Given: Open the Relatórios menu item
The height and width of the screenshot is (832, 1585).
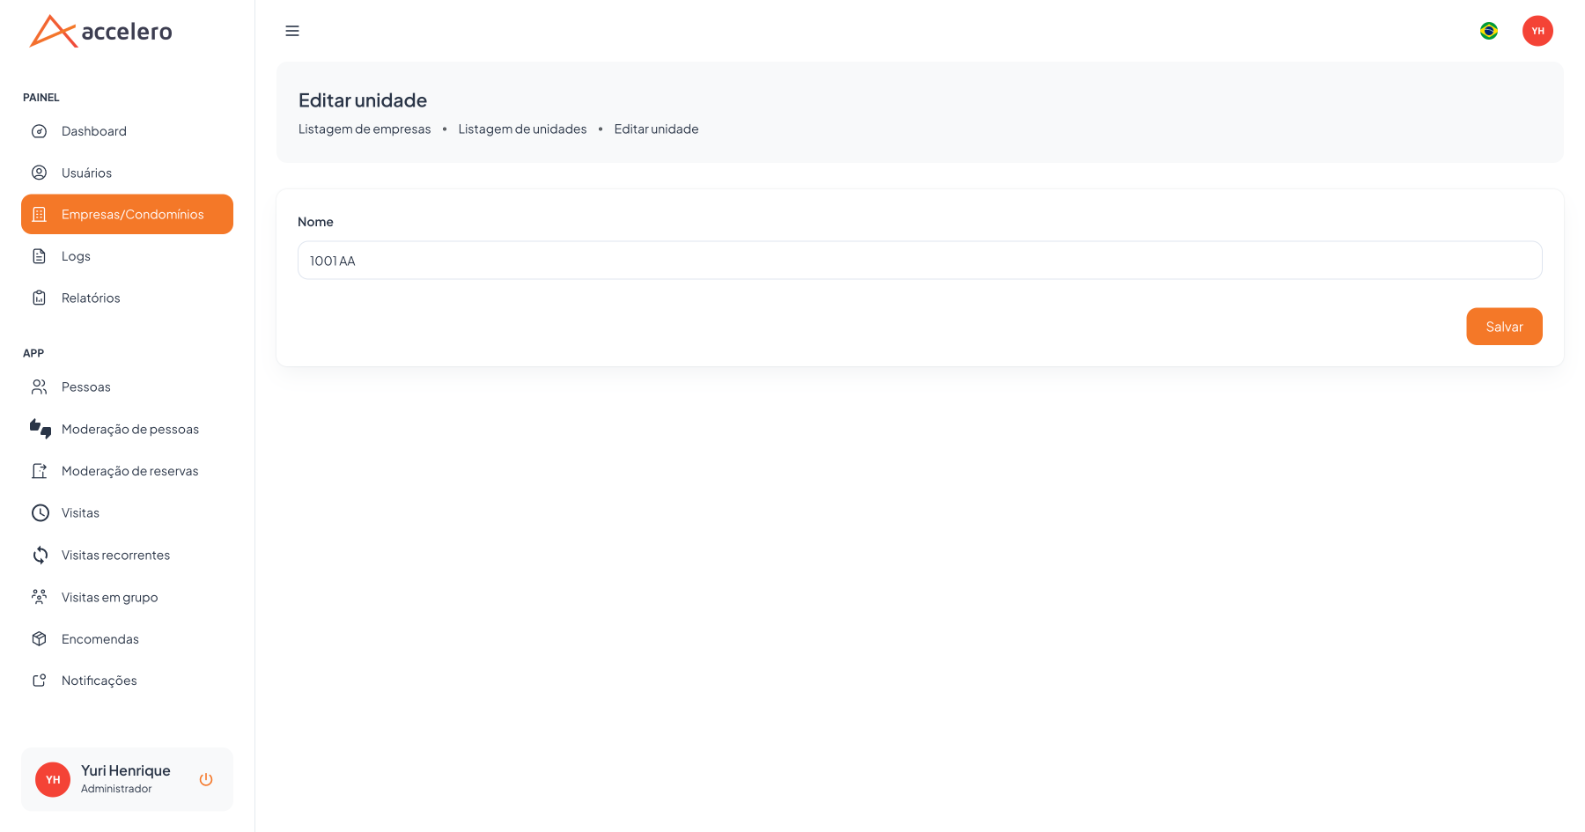Looking at the screenshot, I should coord(127,298).
